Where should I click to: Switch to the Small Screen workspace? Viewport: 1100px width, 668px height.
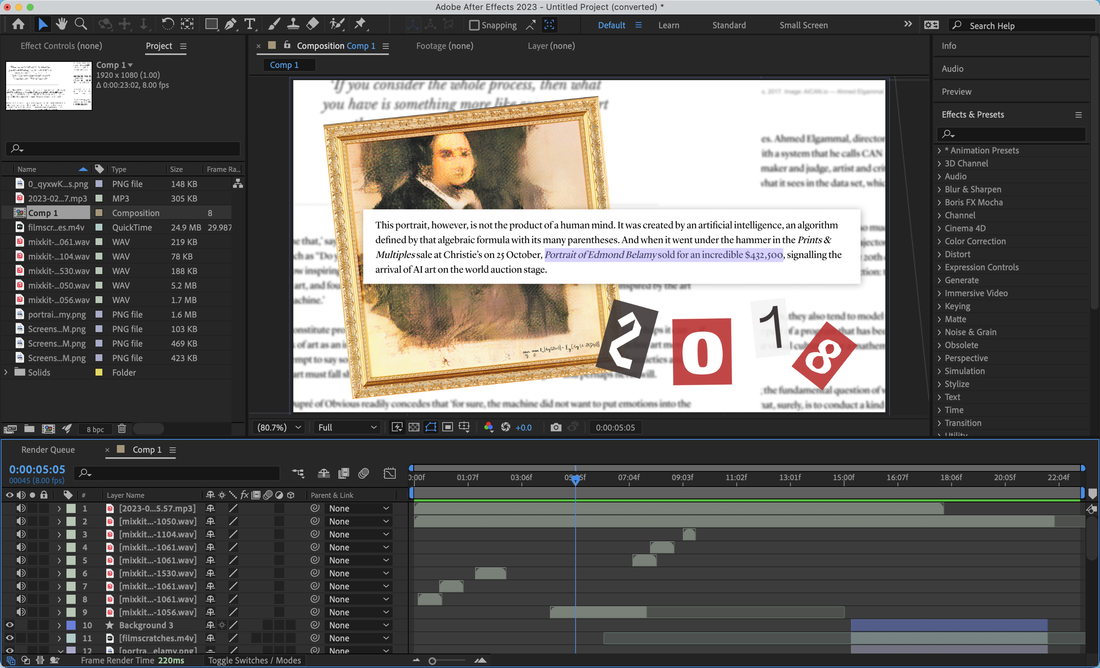point(803,25)
